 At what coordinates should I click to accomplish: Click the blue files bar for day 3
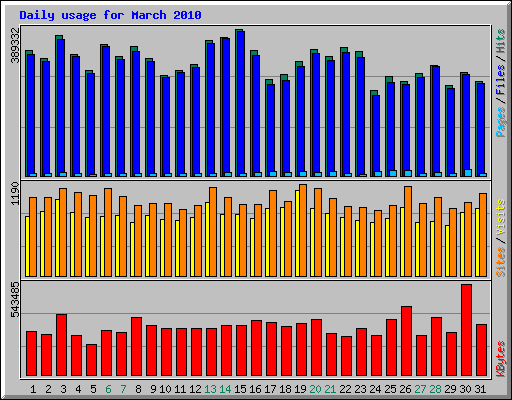click(x=61, y=108)
